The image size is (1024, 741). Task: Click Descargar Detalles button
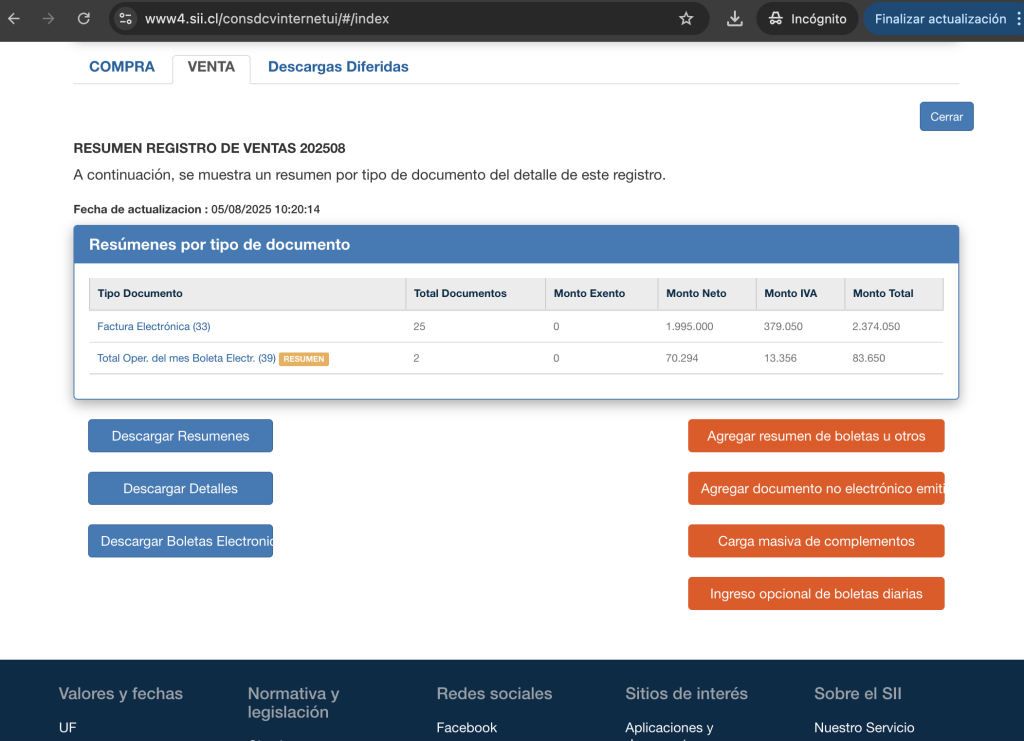180,489
